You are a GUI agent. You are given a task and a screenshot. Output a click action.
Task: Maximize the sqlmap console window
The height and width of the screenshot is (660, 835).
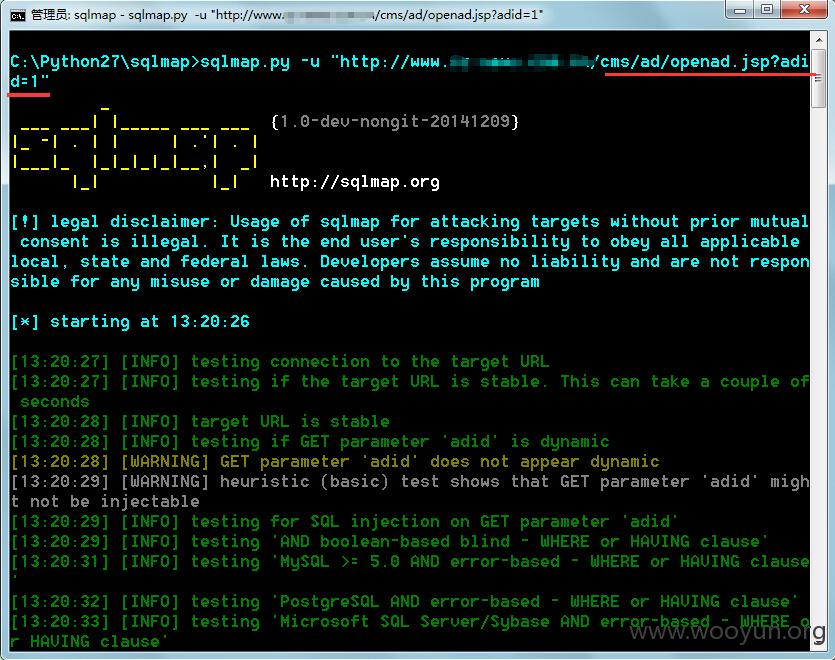(767, 9)
